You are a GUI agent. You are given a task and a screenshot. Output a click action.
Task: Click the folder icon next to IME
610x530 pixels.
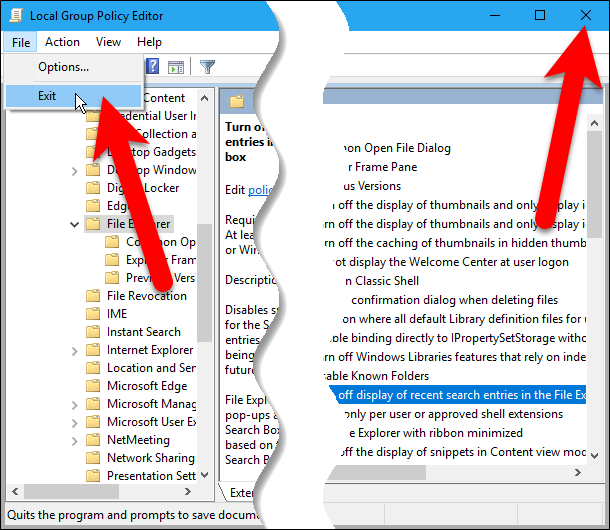[x=93, y=314]
